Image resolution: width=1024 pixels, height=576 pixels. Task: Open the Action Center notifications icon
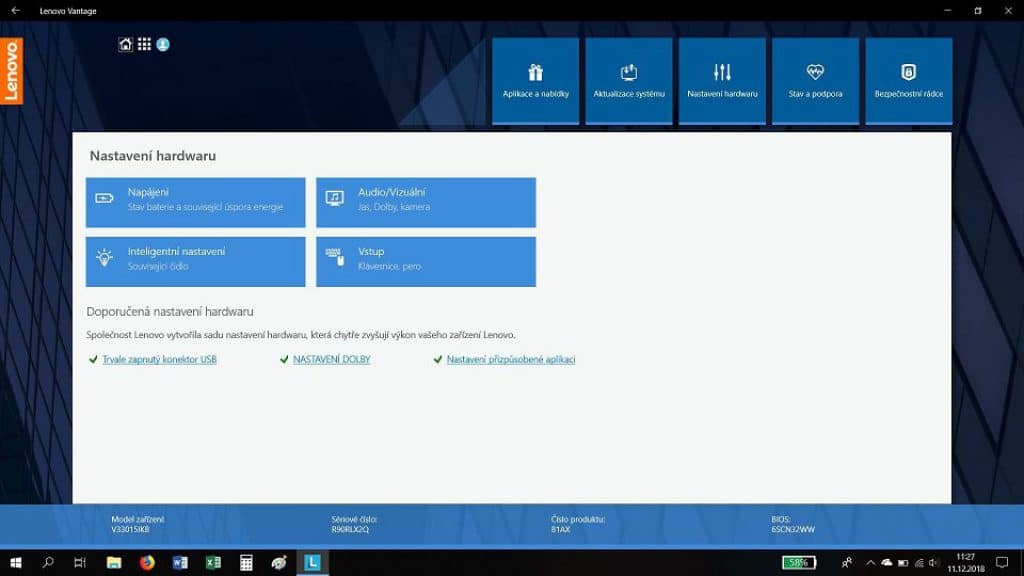coord(1002,562)
